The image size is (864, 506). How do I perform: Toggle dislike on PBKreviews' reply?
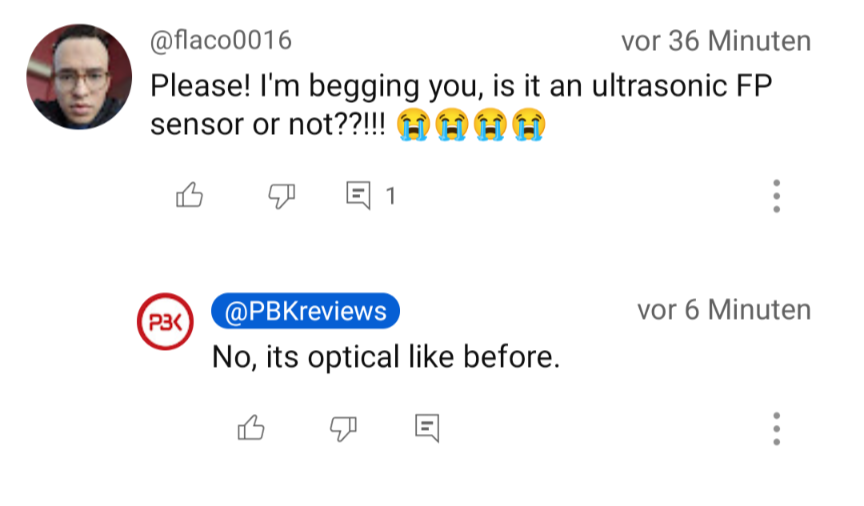[x=343, y=428]
